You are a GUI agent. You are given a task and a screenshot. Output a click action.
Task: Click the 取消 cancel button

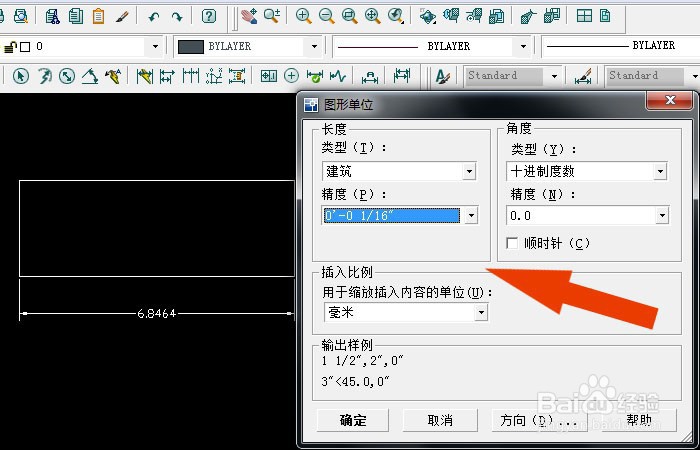440,421
